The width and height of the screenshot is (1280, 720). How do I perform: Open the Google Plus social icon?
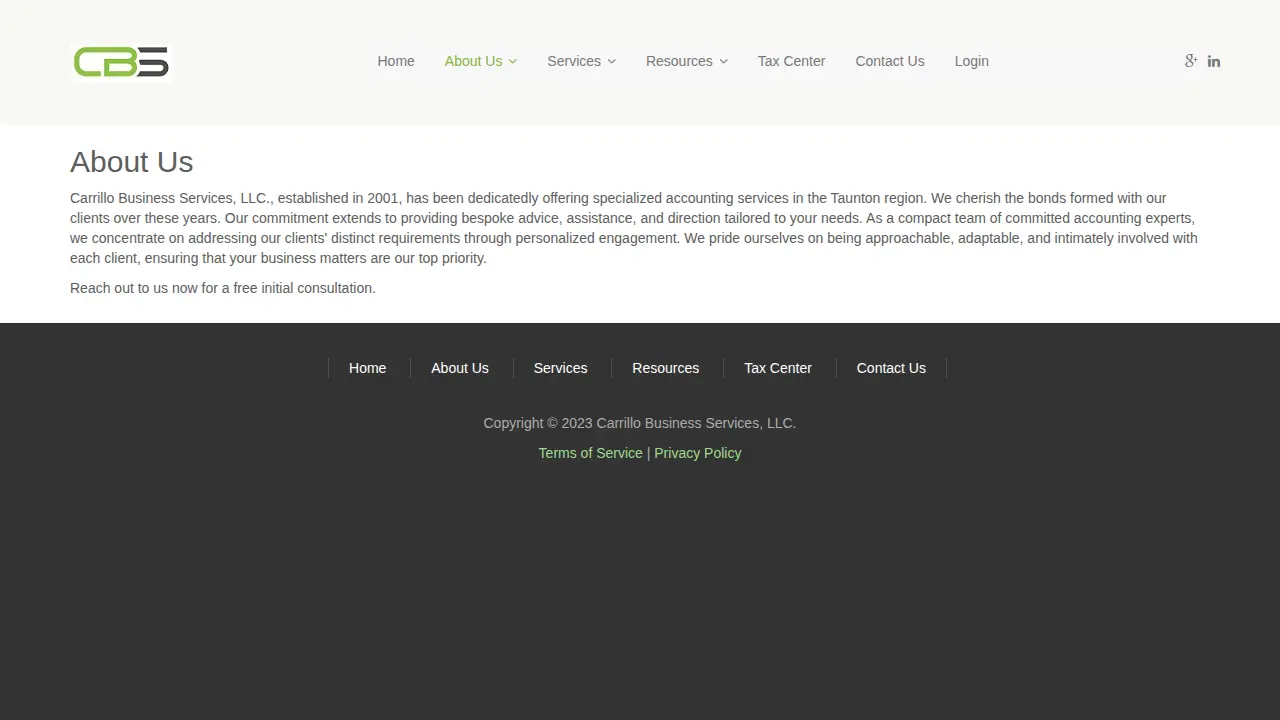pos(1191,61)
